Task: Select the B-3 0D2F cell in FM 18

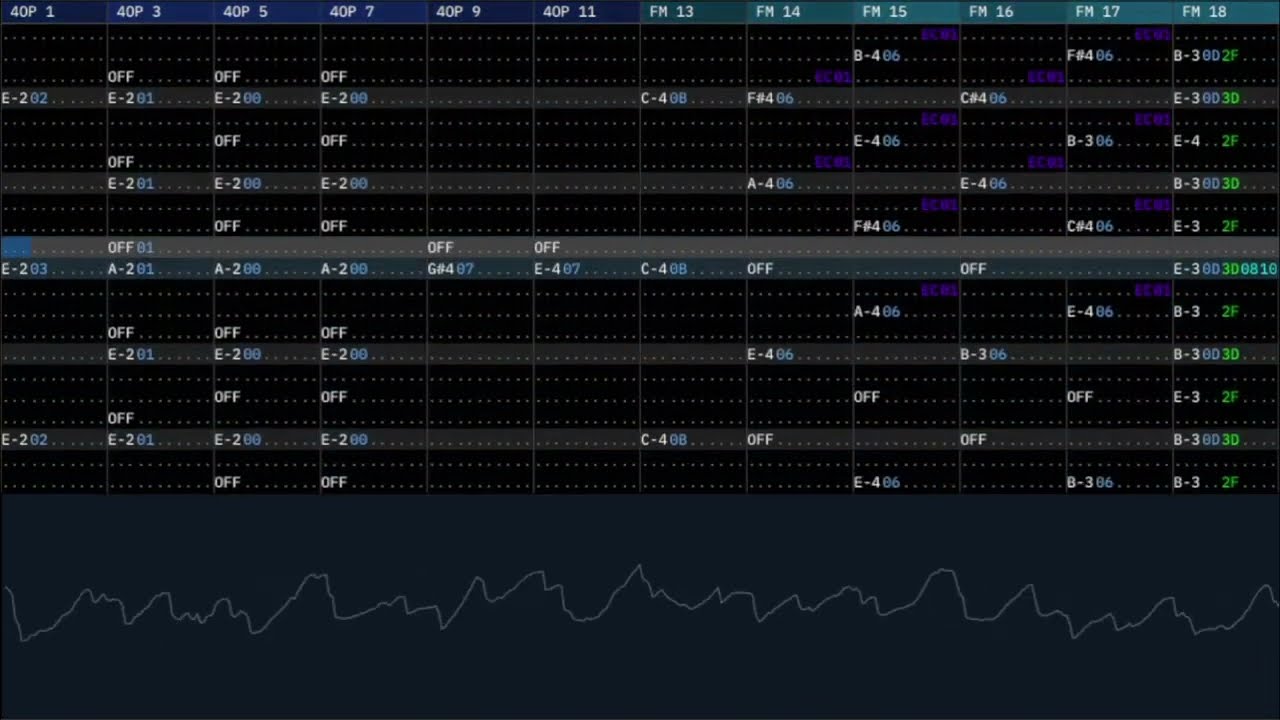Action: point(1207,56)
